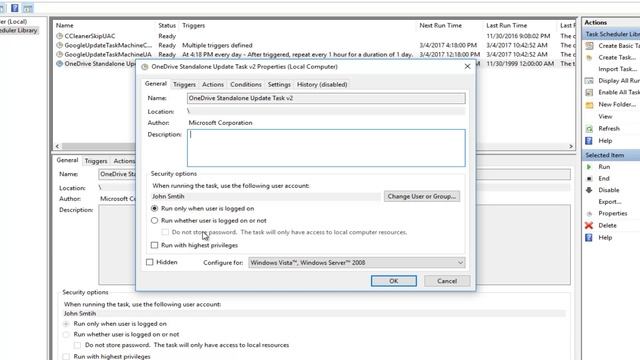The image size is (640, 360).
Task: Open the Actions tab in Properties dialog
Action: tap(213, 84)
